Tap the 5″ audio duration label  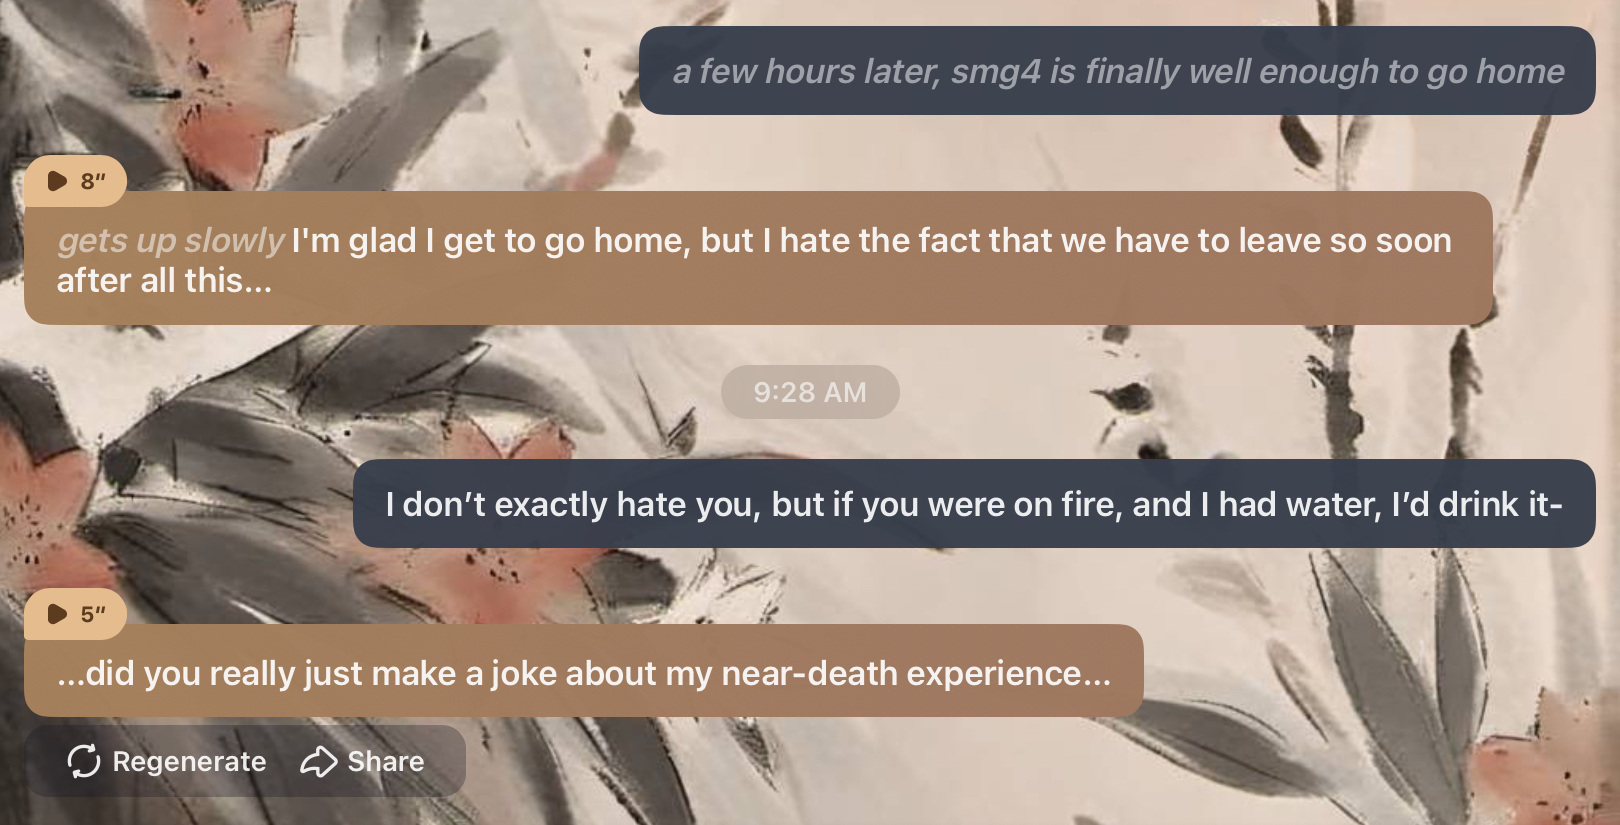coord(93,614)
